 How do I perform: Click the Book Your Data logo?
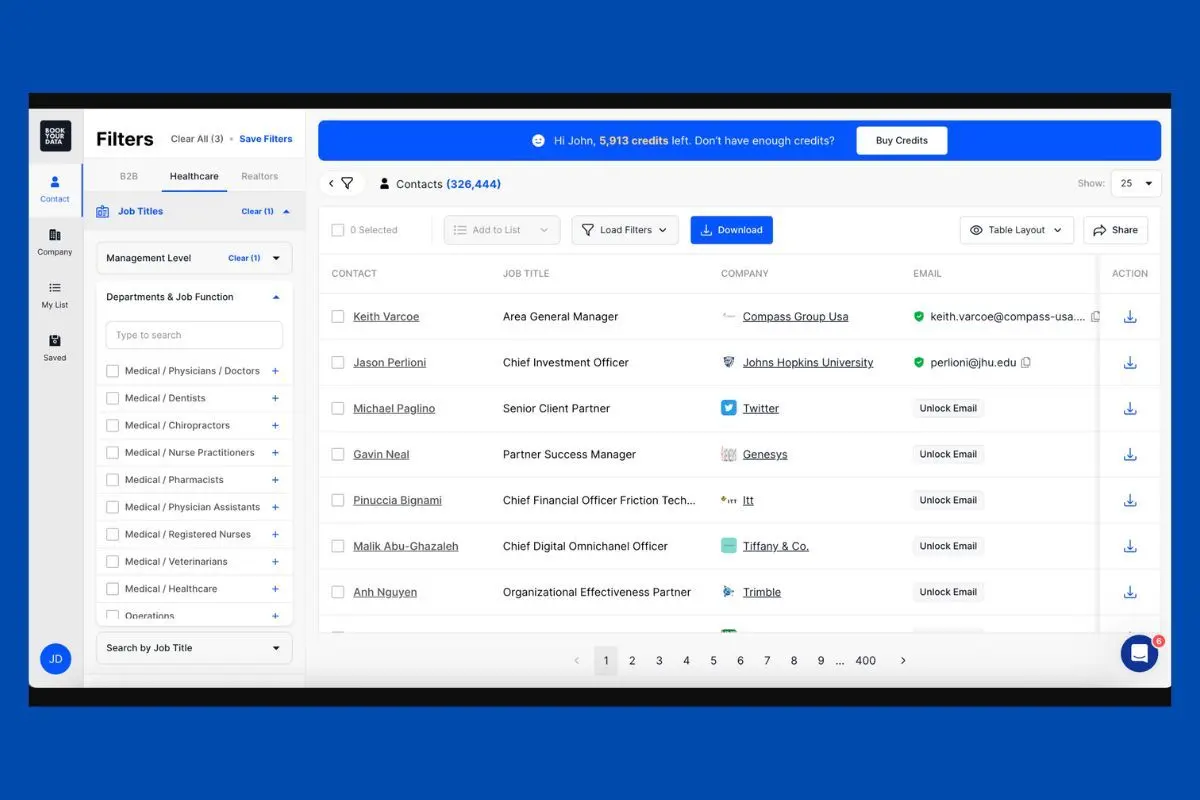pos(55,136)
